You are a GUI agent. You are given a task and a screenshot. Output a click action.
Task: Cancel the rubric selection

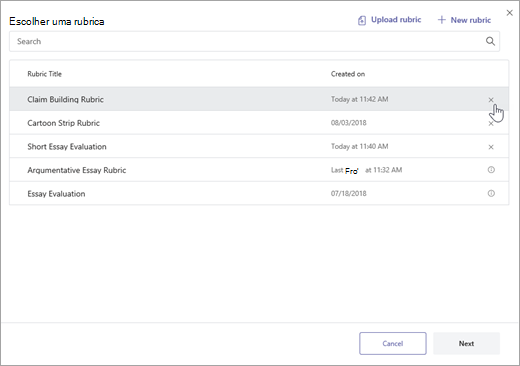[393, 343]
